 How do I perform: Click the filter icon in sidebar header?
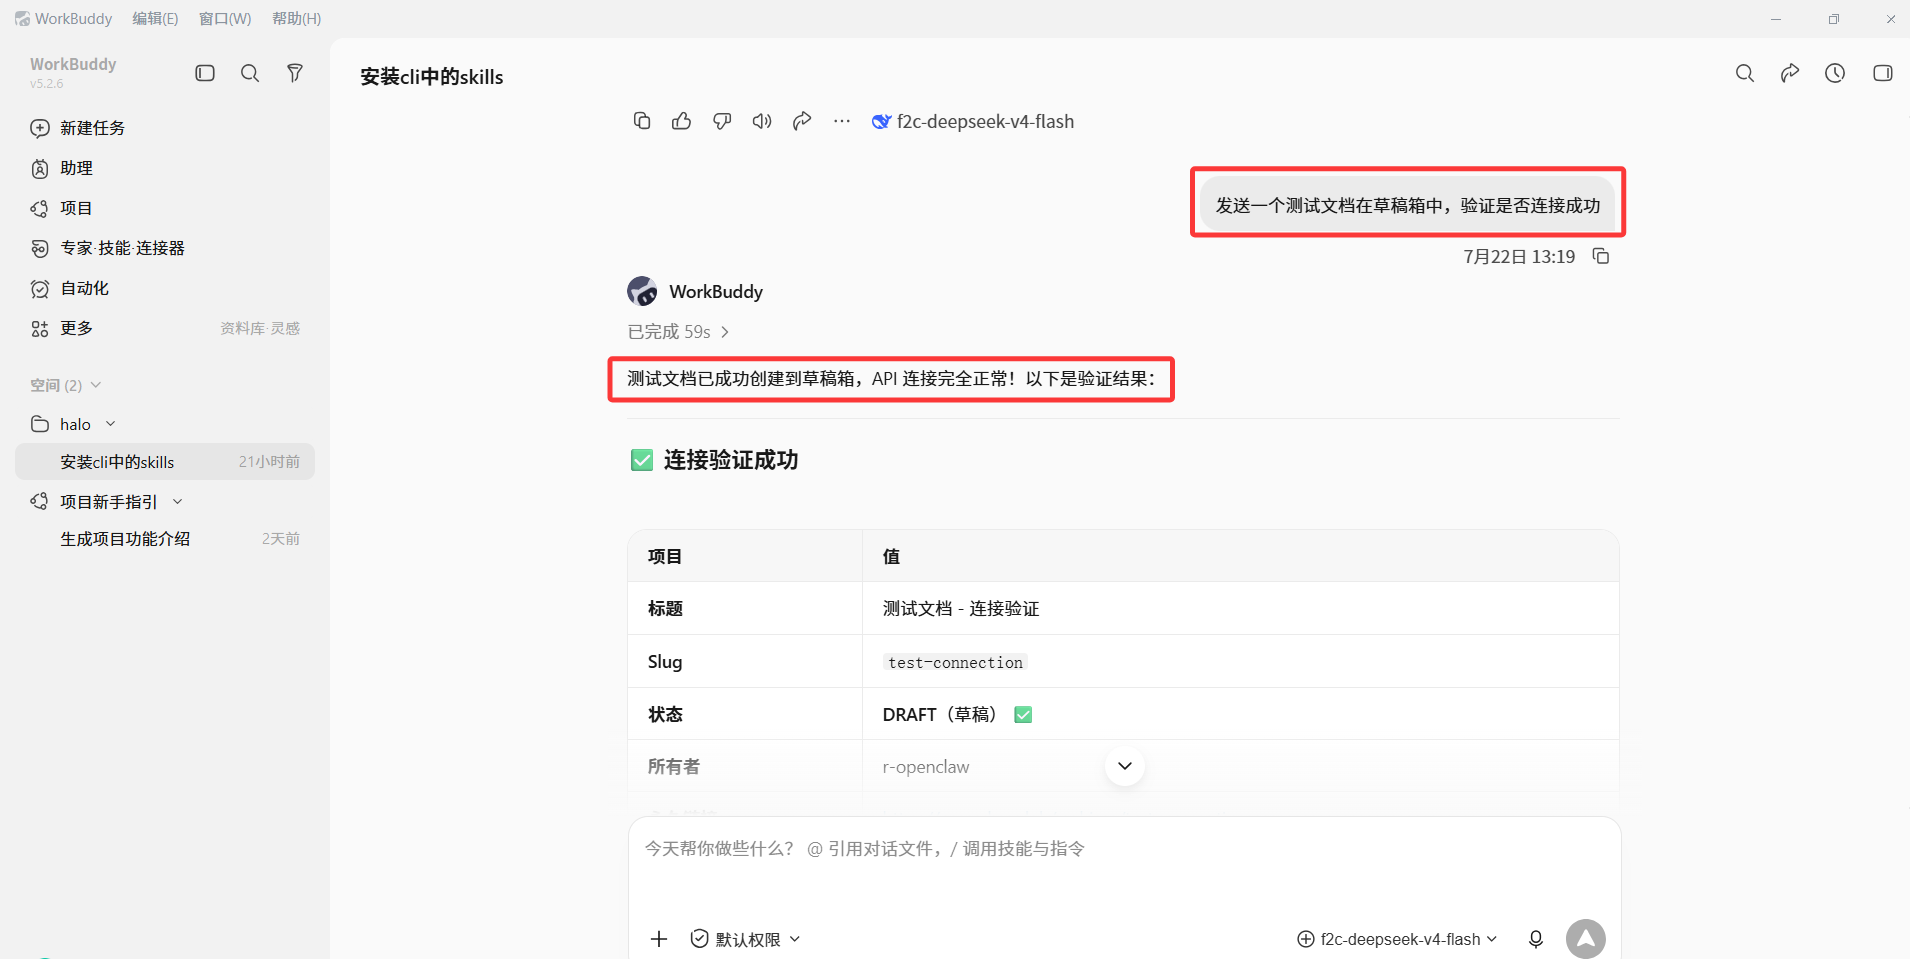(x=295, y=73)
